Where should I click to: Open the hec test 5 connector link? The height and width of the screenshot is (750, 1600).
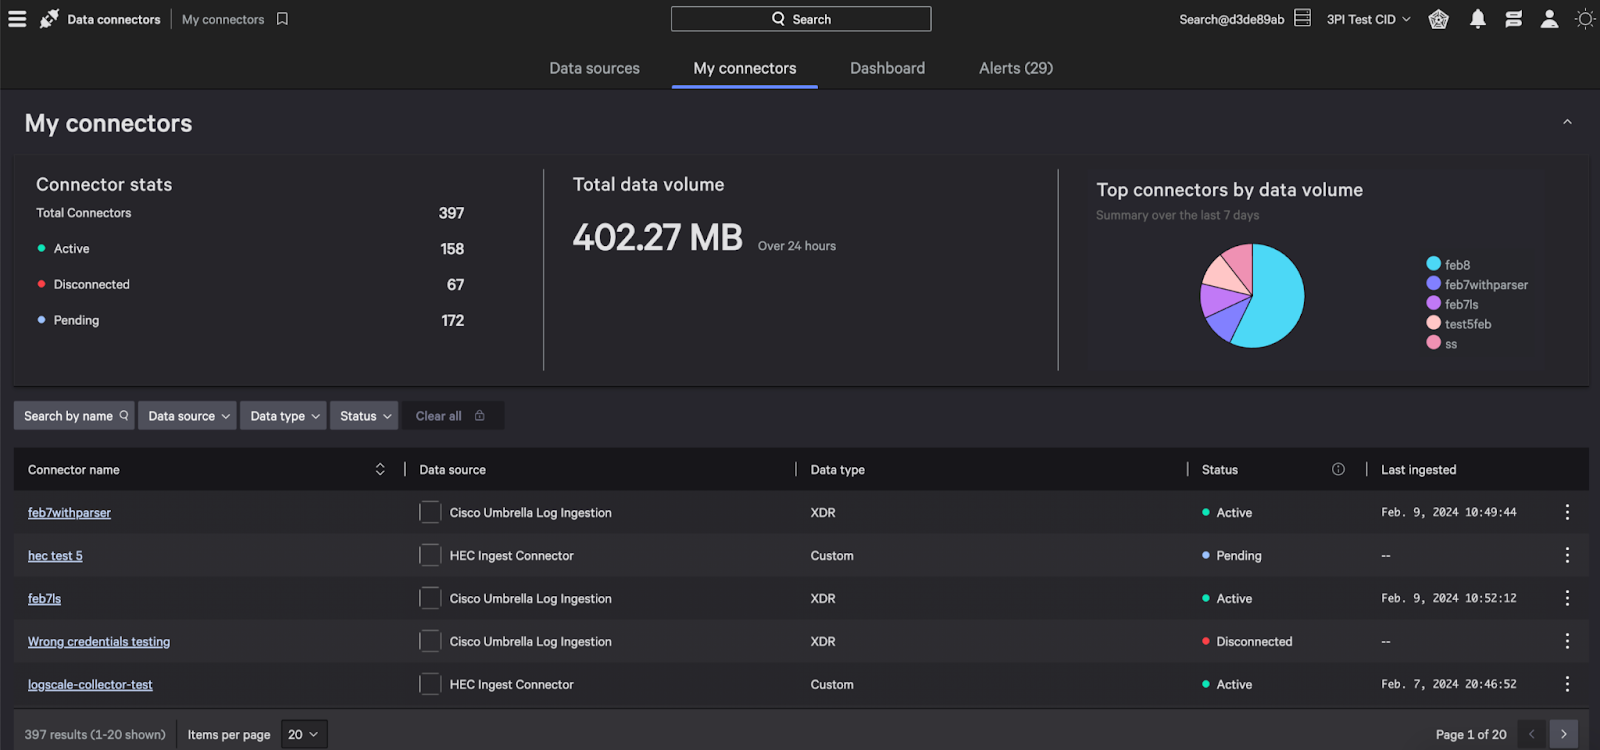(x=55, y=556)
